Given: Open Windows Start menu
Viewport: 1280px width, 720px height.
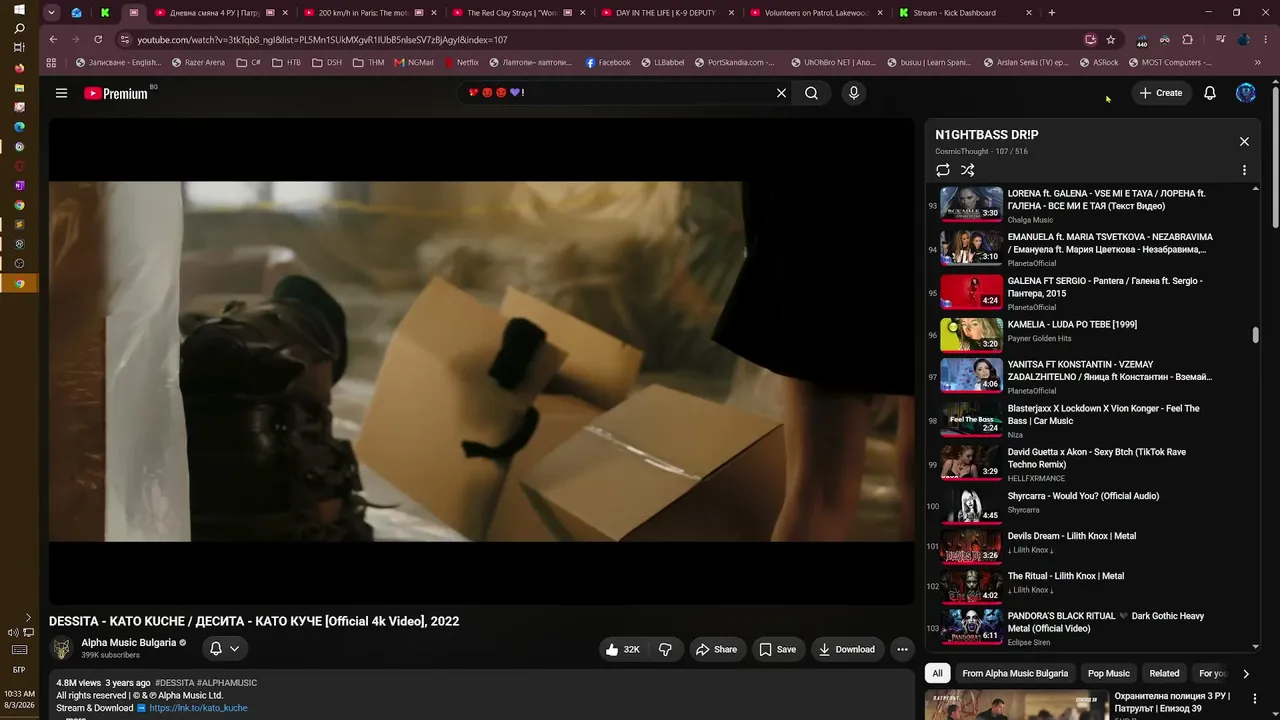Looking at the screenshot, I should pos(19,9).
